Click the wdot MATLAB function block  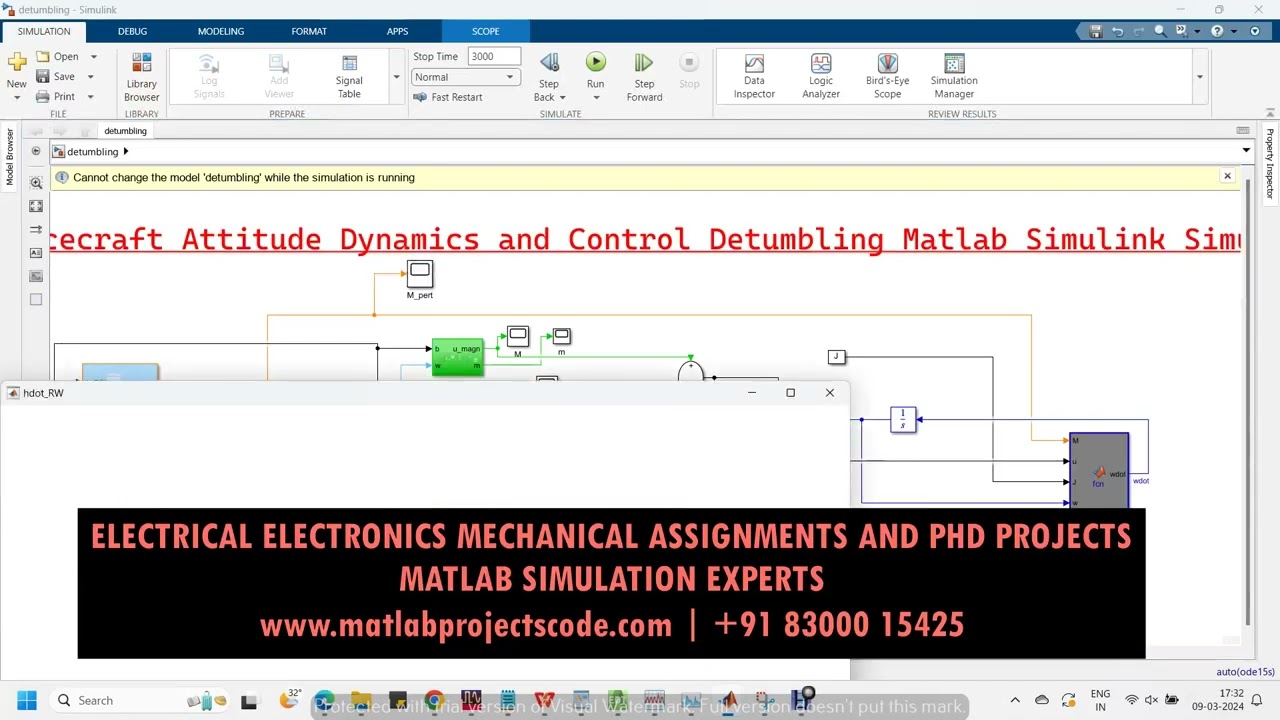pyautogui.click(x=1099, y=469)
